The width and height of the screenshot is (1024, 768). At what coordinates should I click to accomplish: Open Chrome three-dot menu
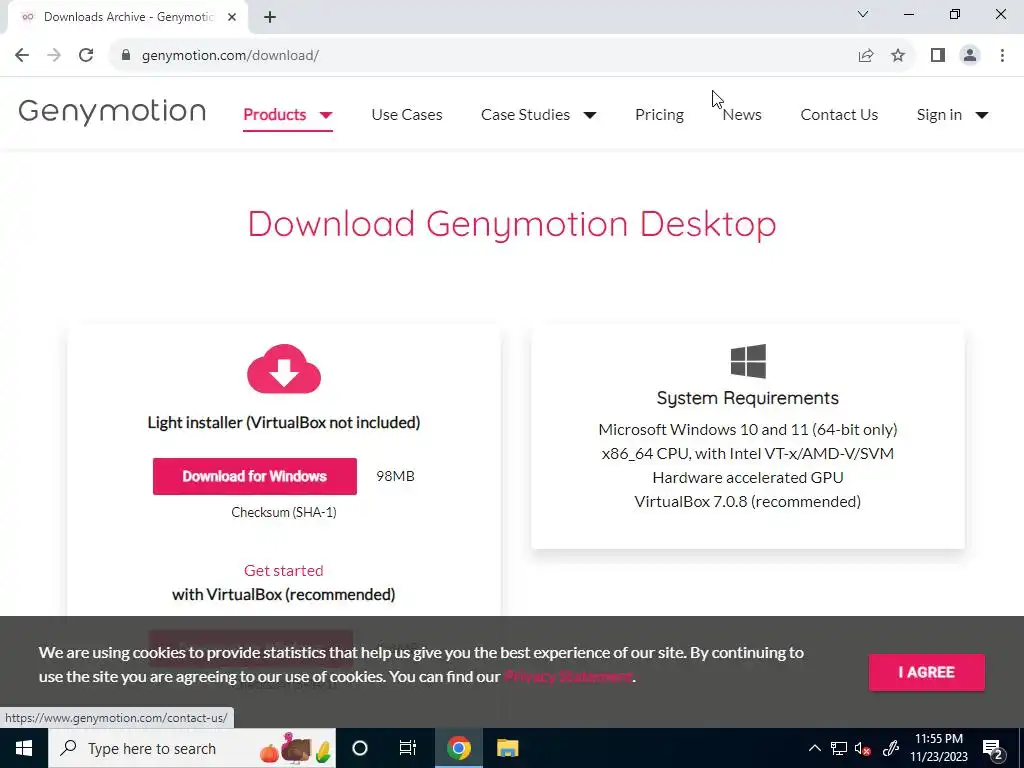point(1002,56)
